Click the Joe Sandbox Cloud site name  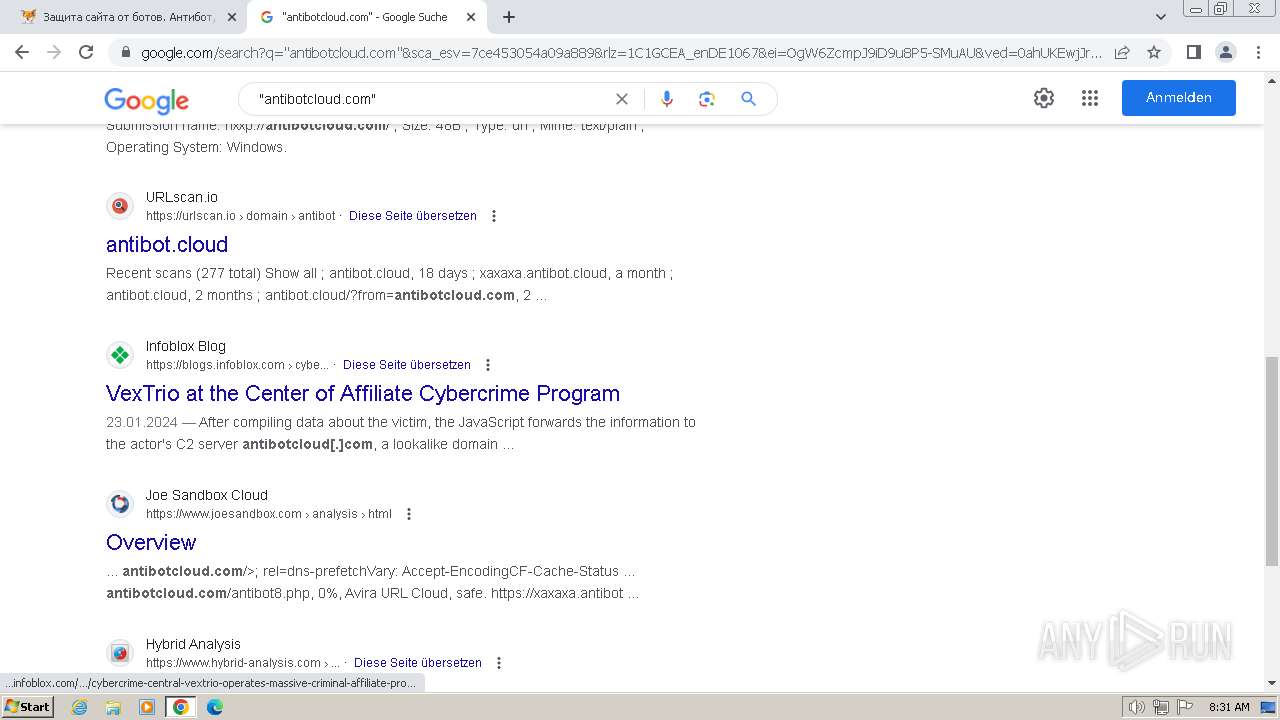point(207,495)
